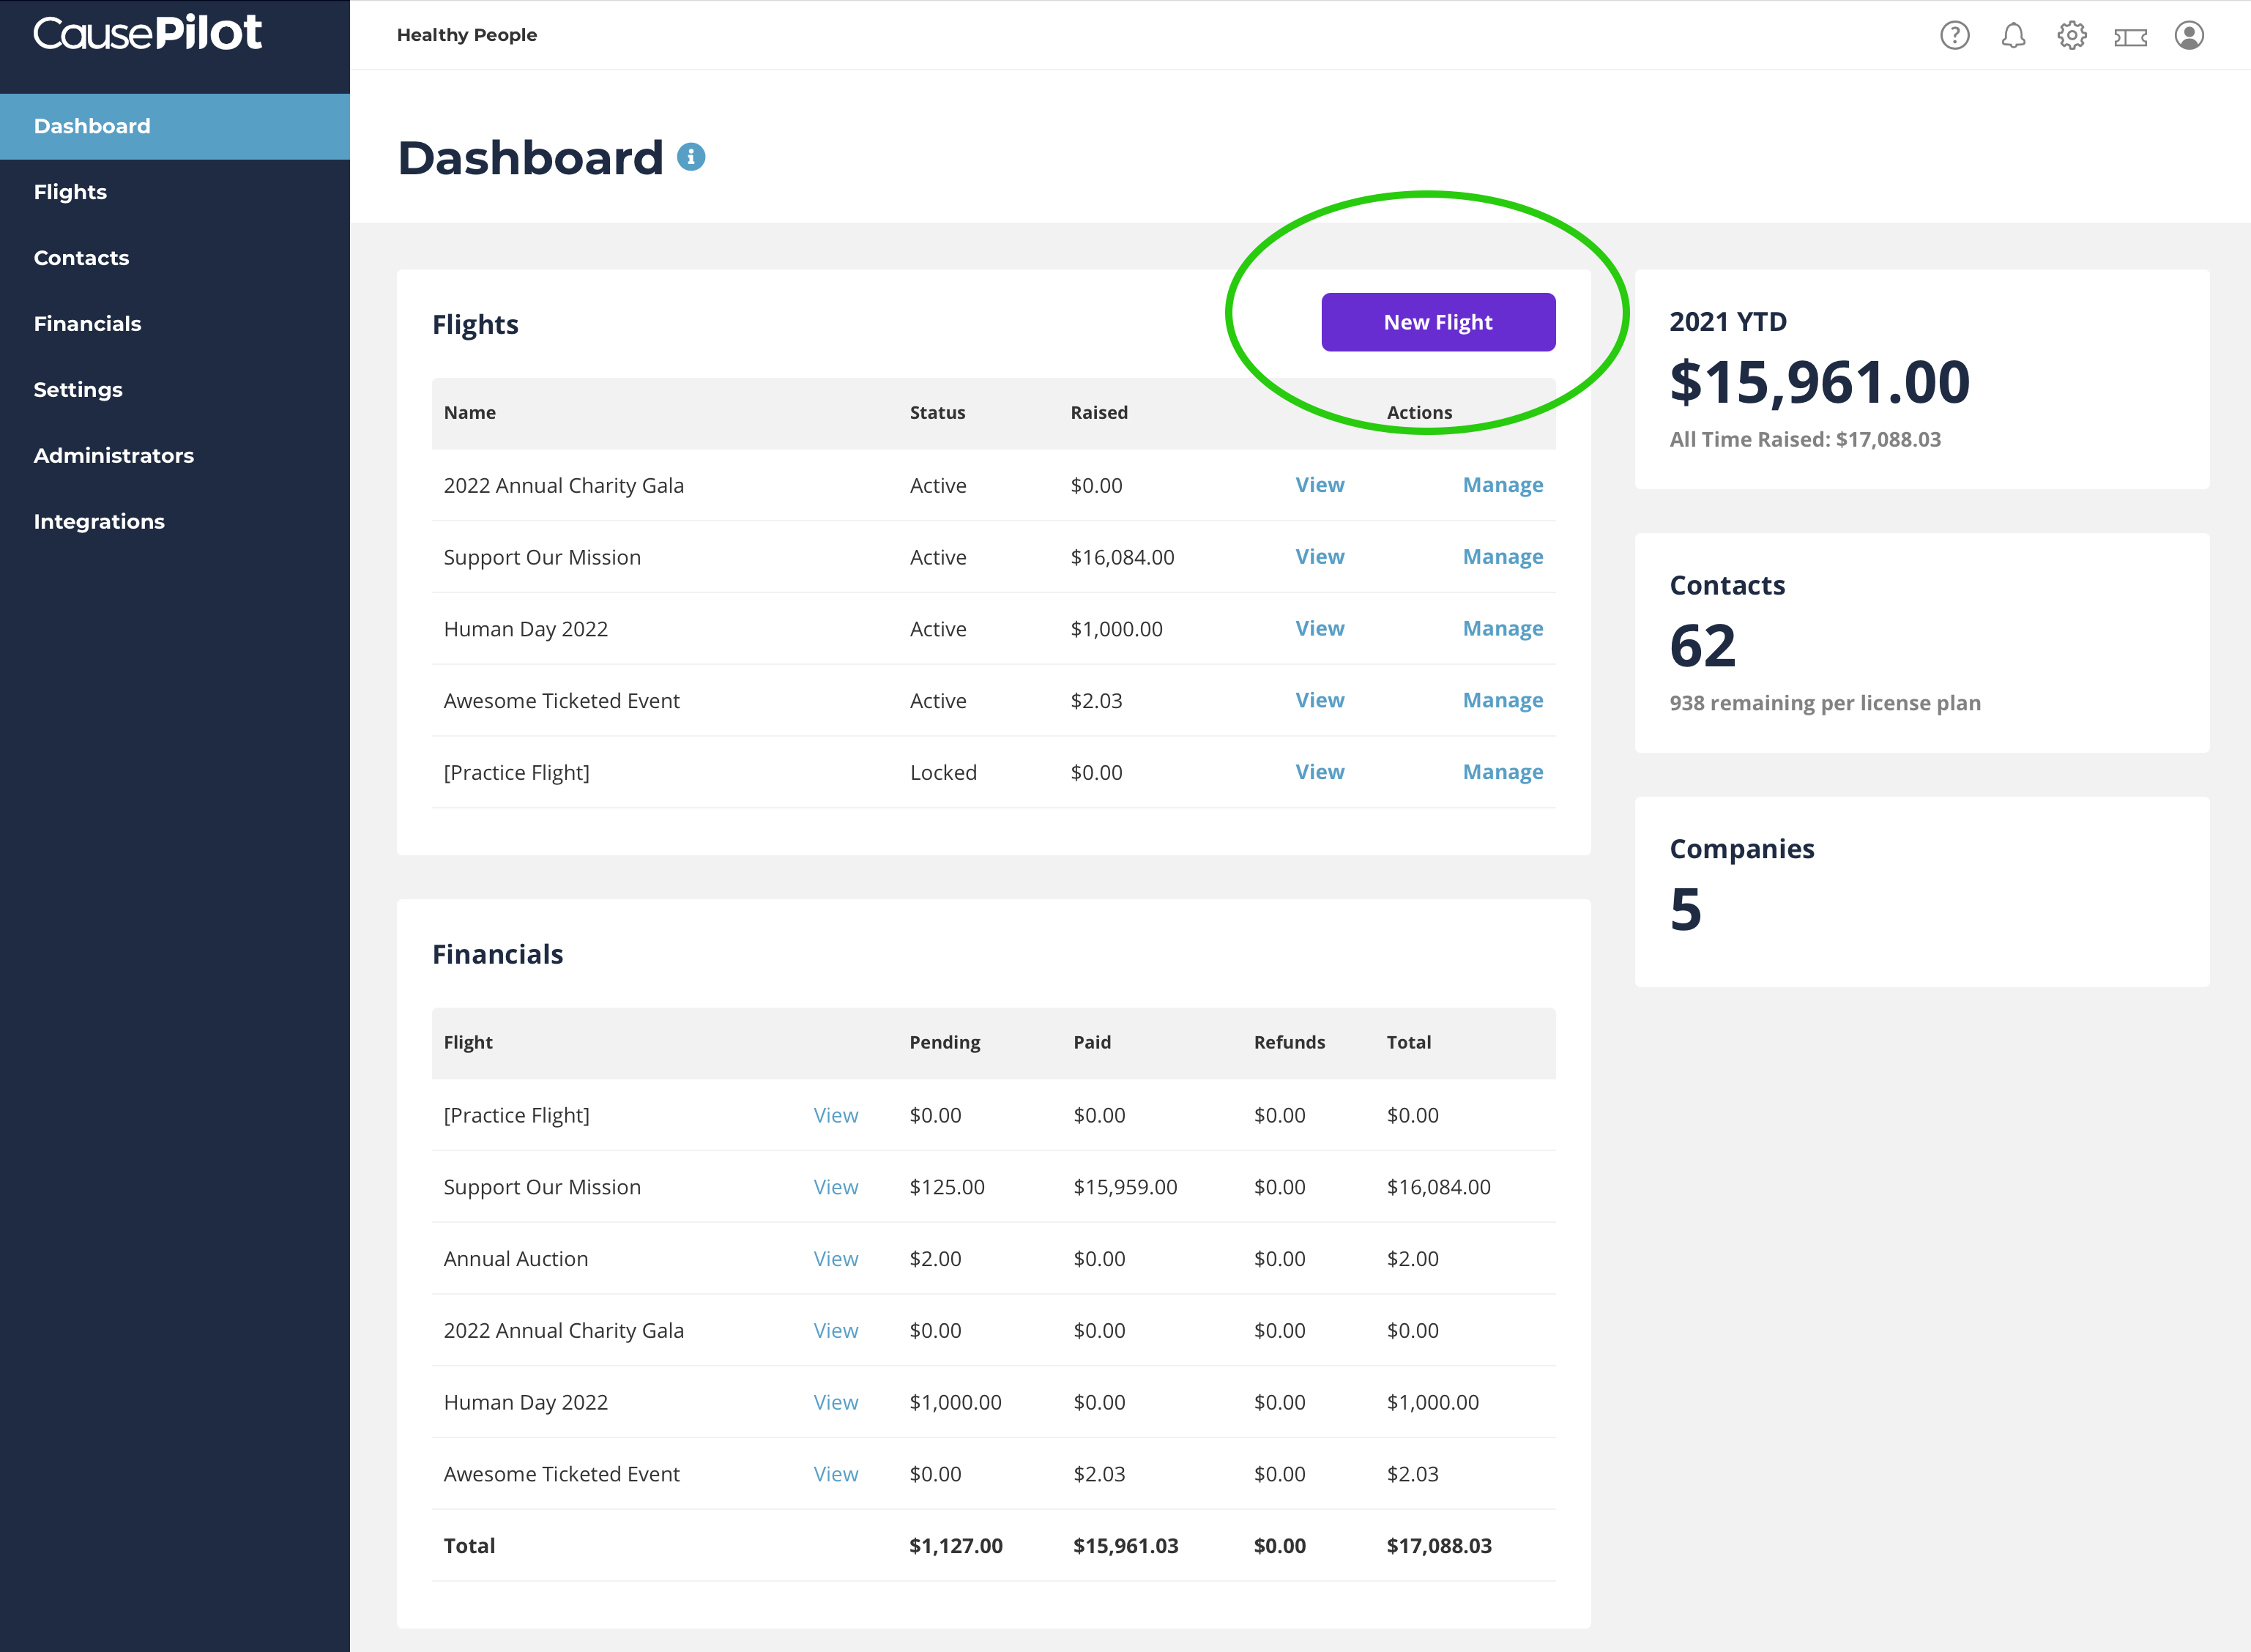The height and width of the screenshot is (1652, 2251).
Task: Click the Dashboard info icon
Action: click(691, 157)
